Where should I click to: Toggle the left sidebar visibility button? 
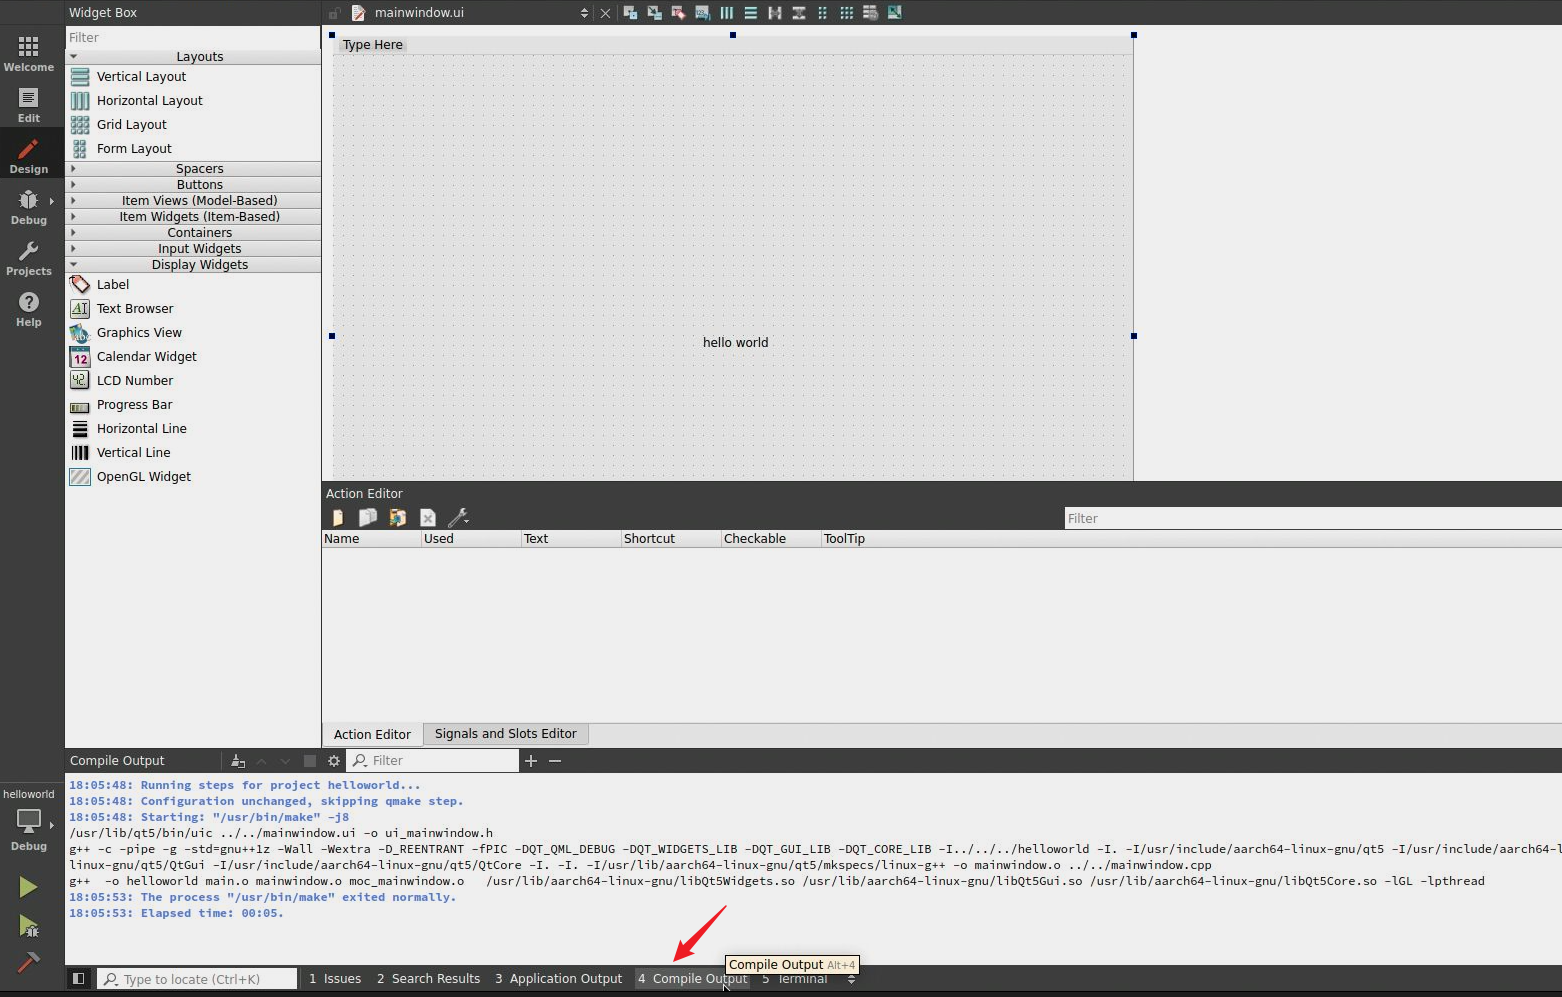[78, 979]
